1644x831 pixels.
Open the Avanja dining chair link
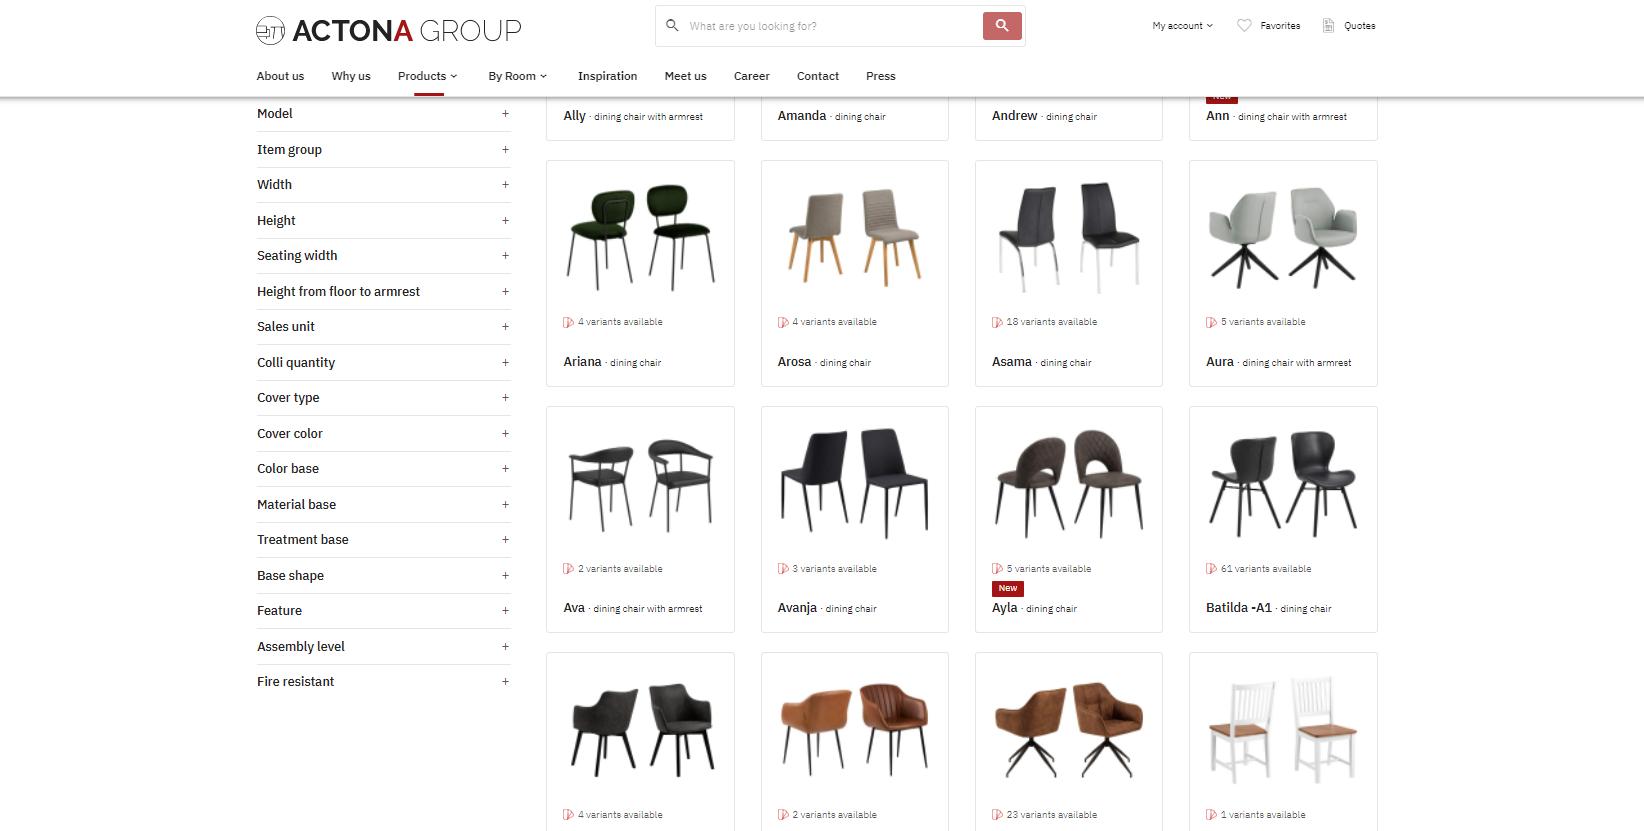click(x=827, y=608)
